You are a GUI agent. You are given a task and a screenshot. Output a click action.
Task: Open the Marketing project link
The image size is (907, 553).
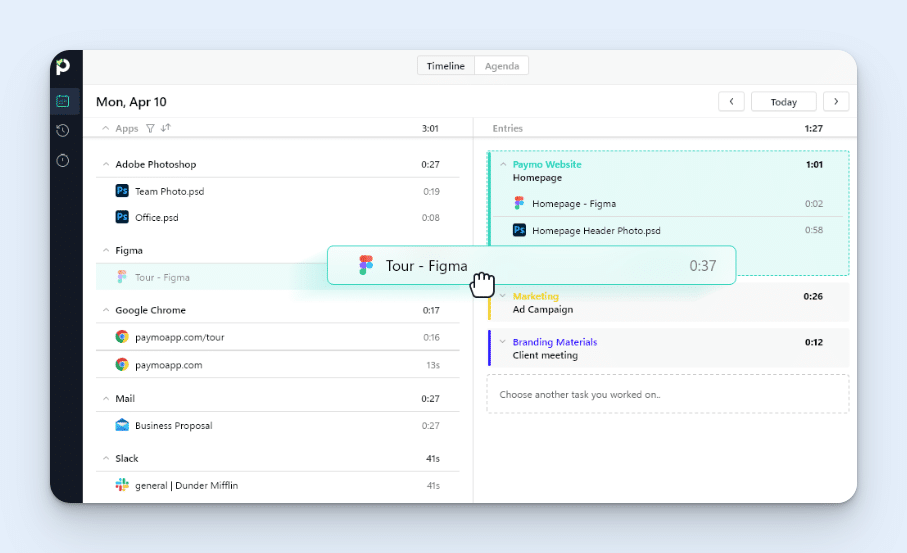(536, 296)
